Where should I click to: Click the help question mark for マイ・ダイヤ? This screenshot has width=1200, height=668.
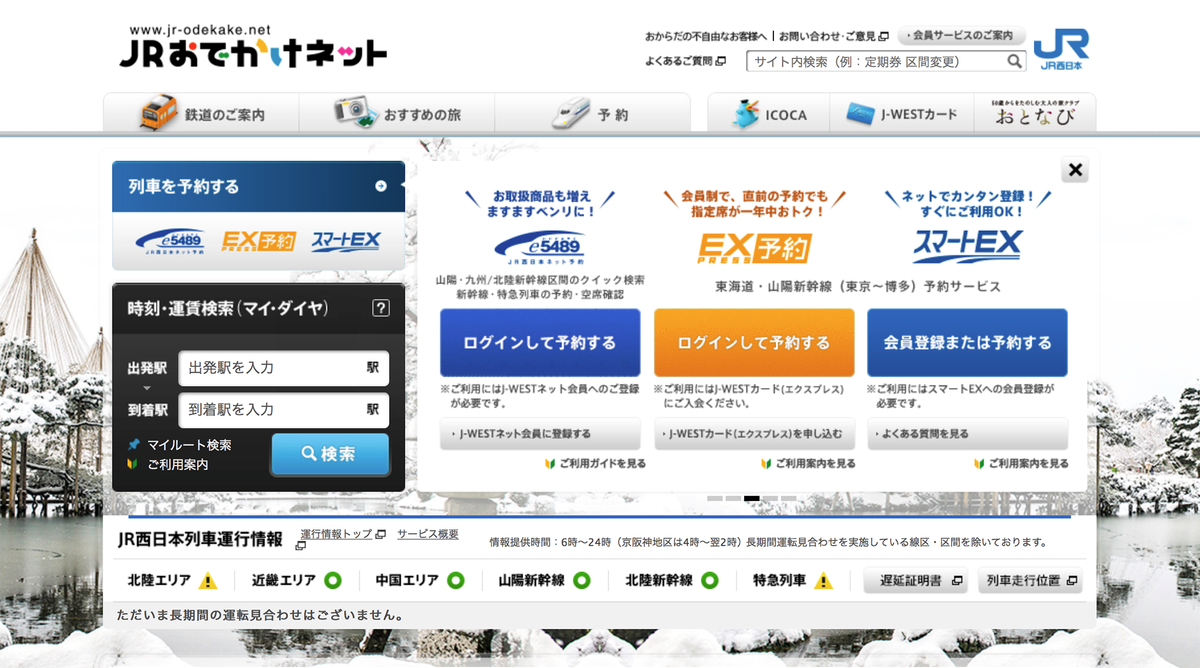tap(380, 308)
